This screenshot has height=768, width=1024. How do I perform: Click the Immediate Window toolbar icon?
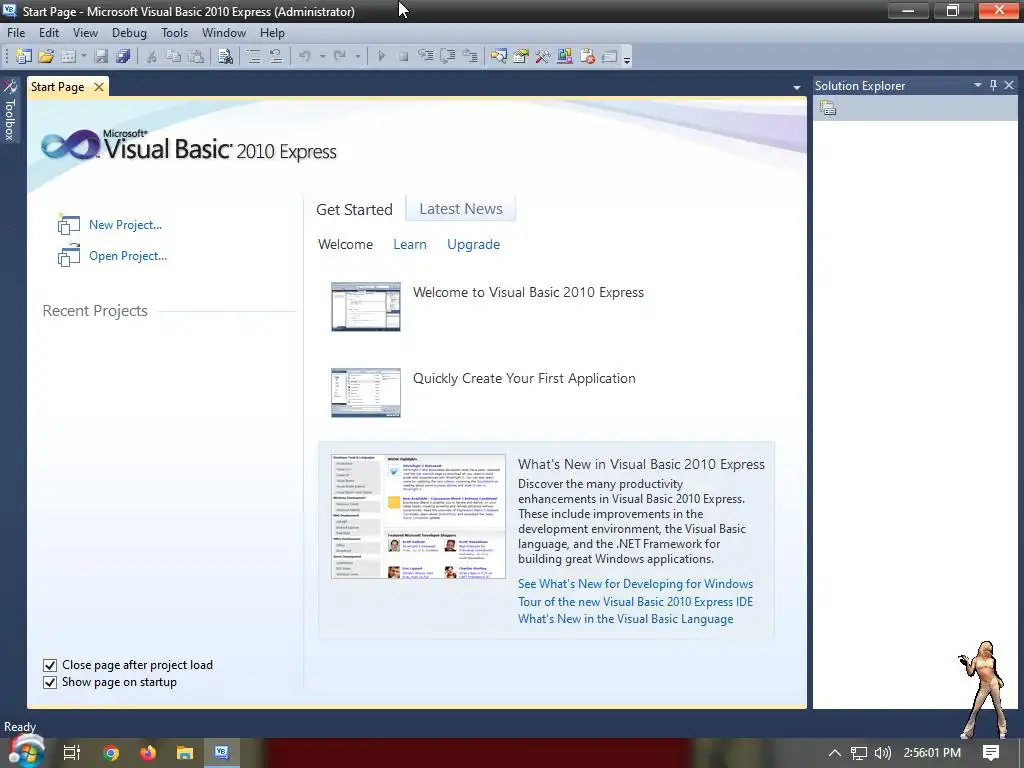609,56
